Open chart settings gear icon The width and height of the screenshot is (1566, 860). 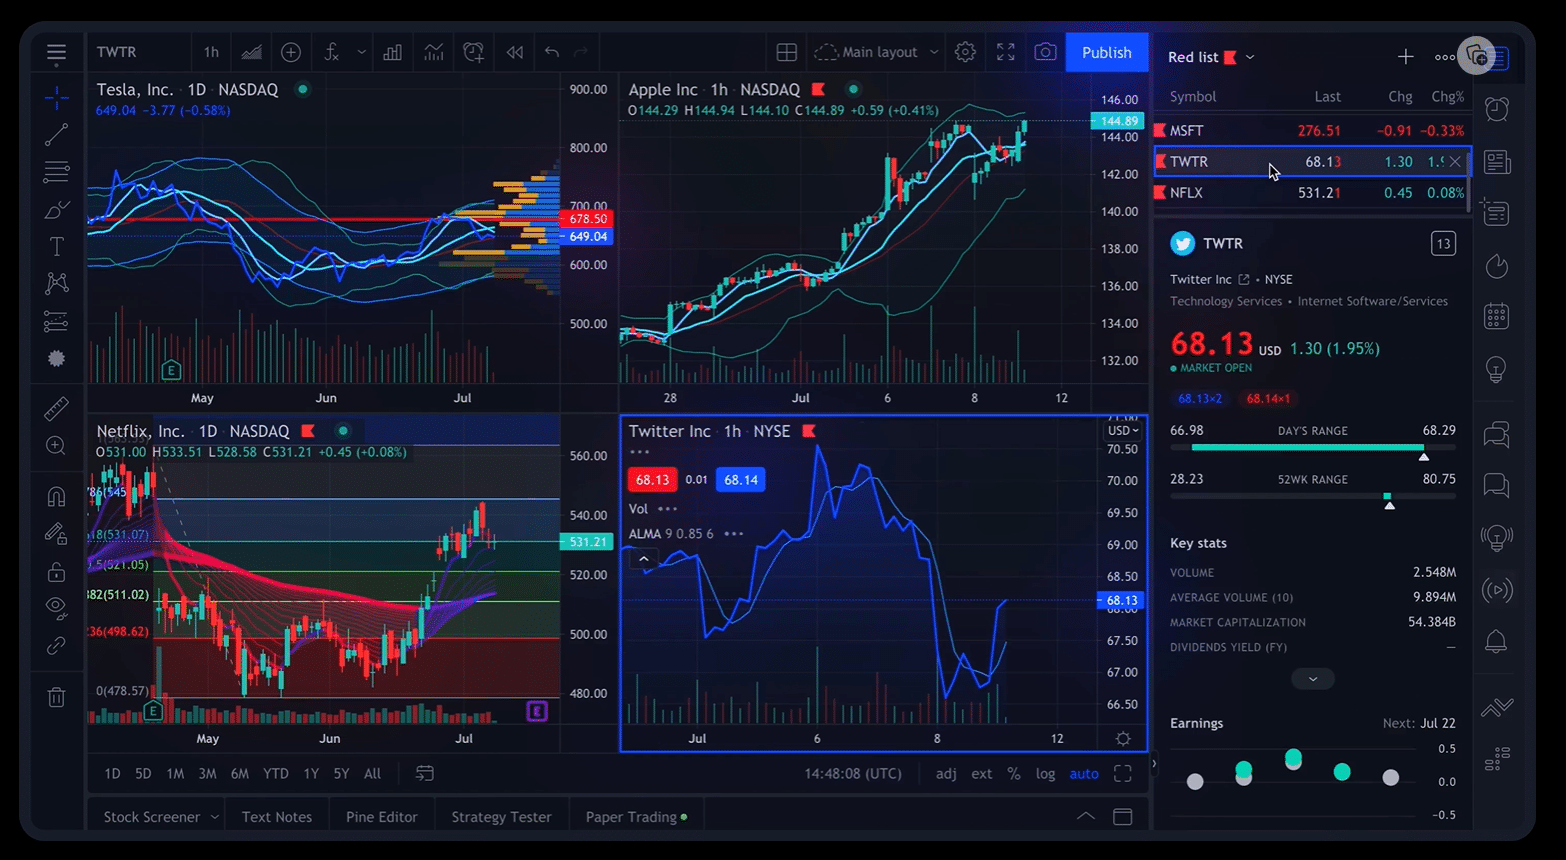tap(965, 52)
